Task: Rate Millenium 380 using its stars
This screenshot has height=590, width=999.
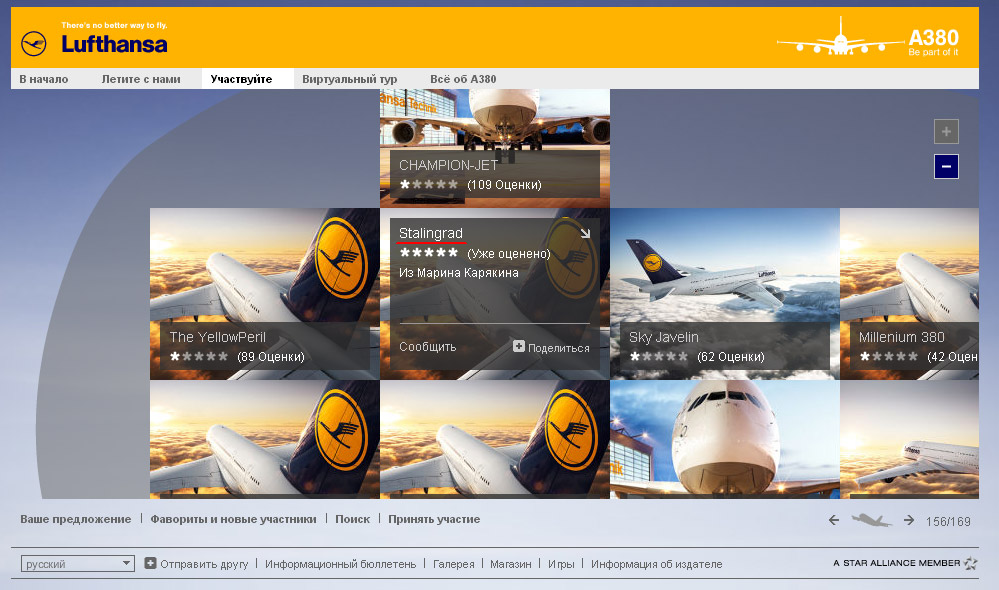Action: tap(889, 357)
